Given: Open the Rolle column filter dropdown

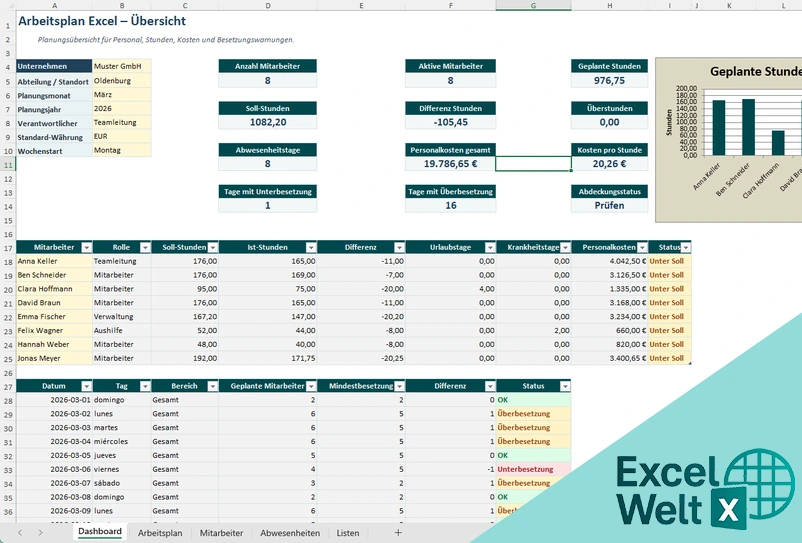Looking at the screenshot, I should point(145,247).
